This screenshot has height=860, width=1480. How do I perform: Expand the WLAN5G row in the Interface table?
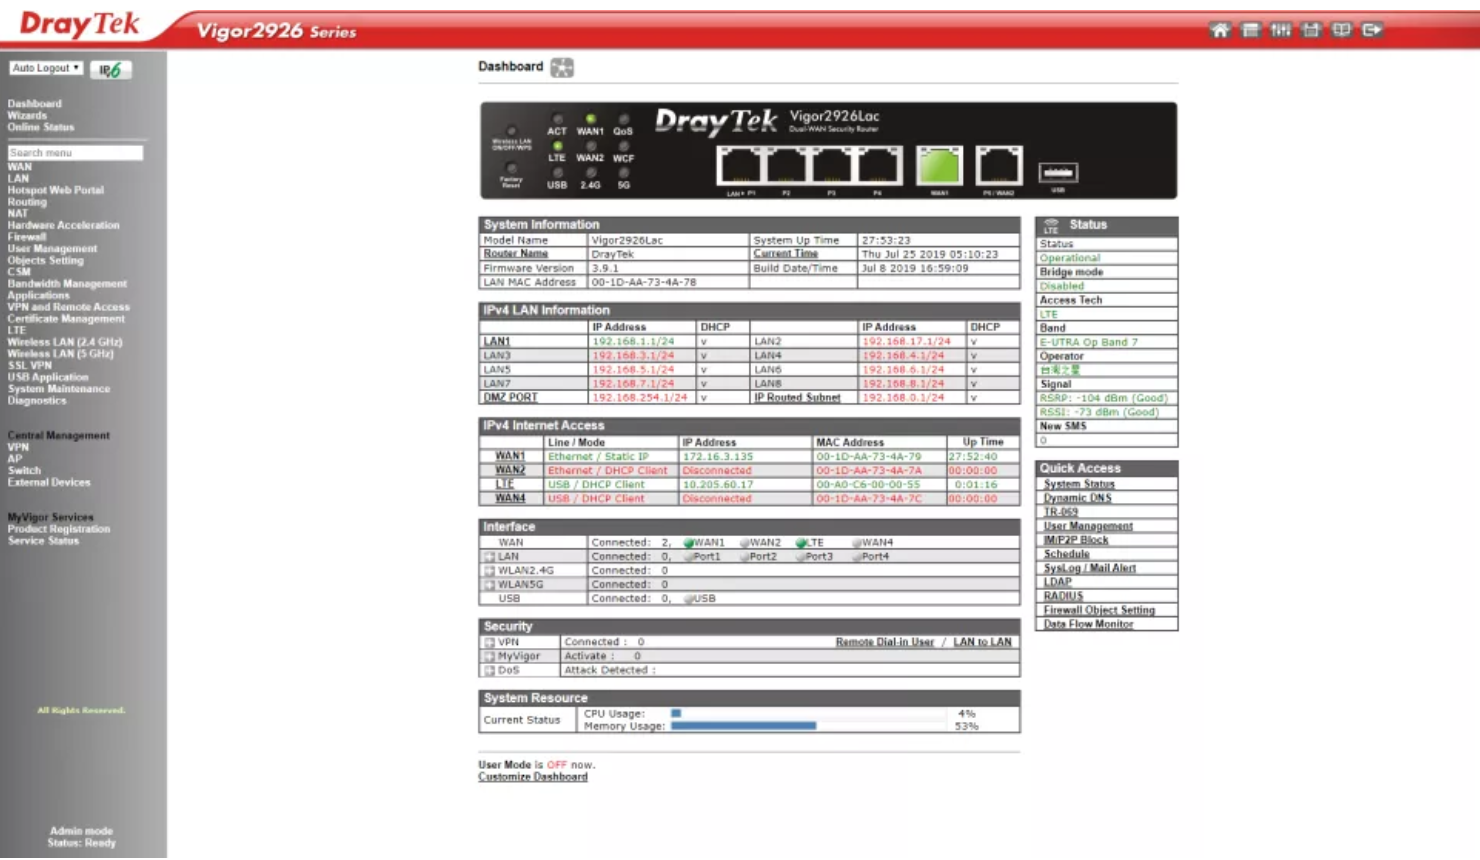(490, 585)
